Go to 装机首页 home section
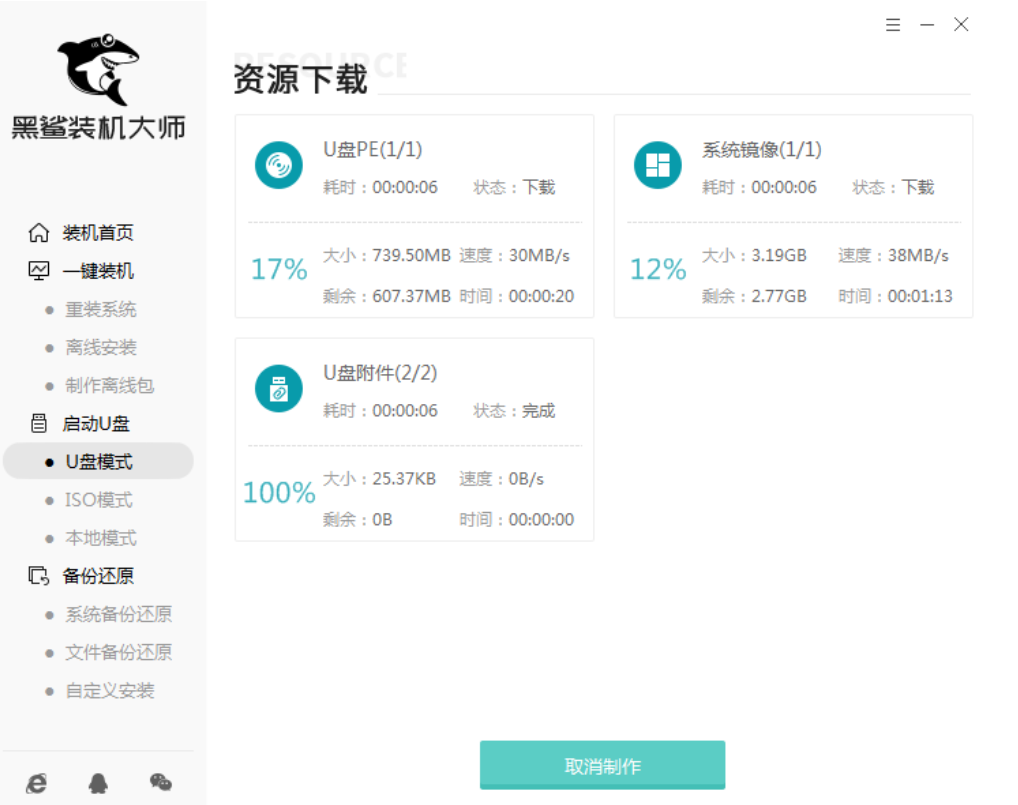The height and width of the screenshot is (805, 1018). click(x=97, y=233)
